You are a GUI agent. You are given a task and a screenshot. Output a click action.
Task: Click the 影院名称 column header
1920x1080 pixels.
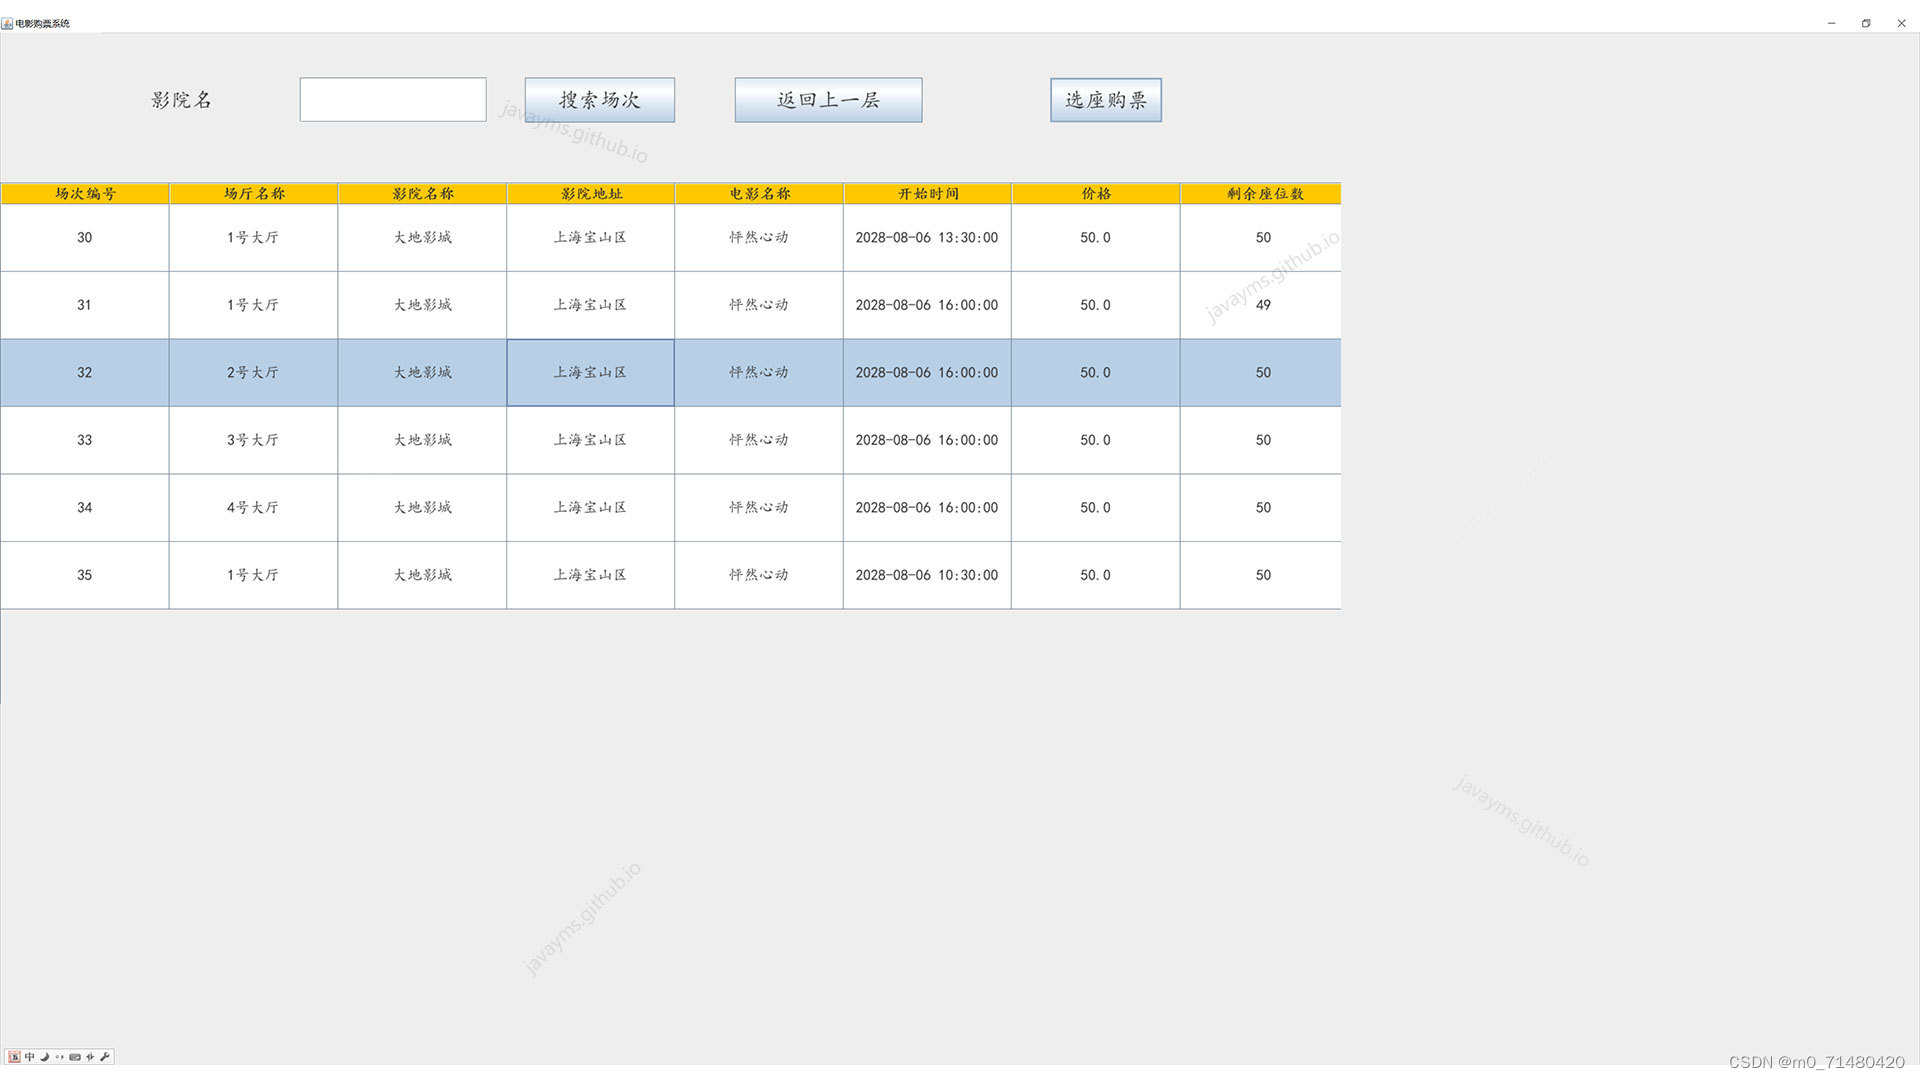pos(422,193)
